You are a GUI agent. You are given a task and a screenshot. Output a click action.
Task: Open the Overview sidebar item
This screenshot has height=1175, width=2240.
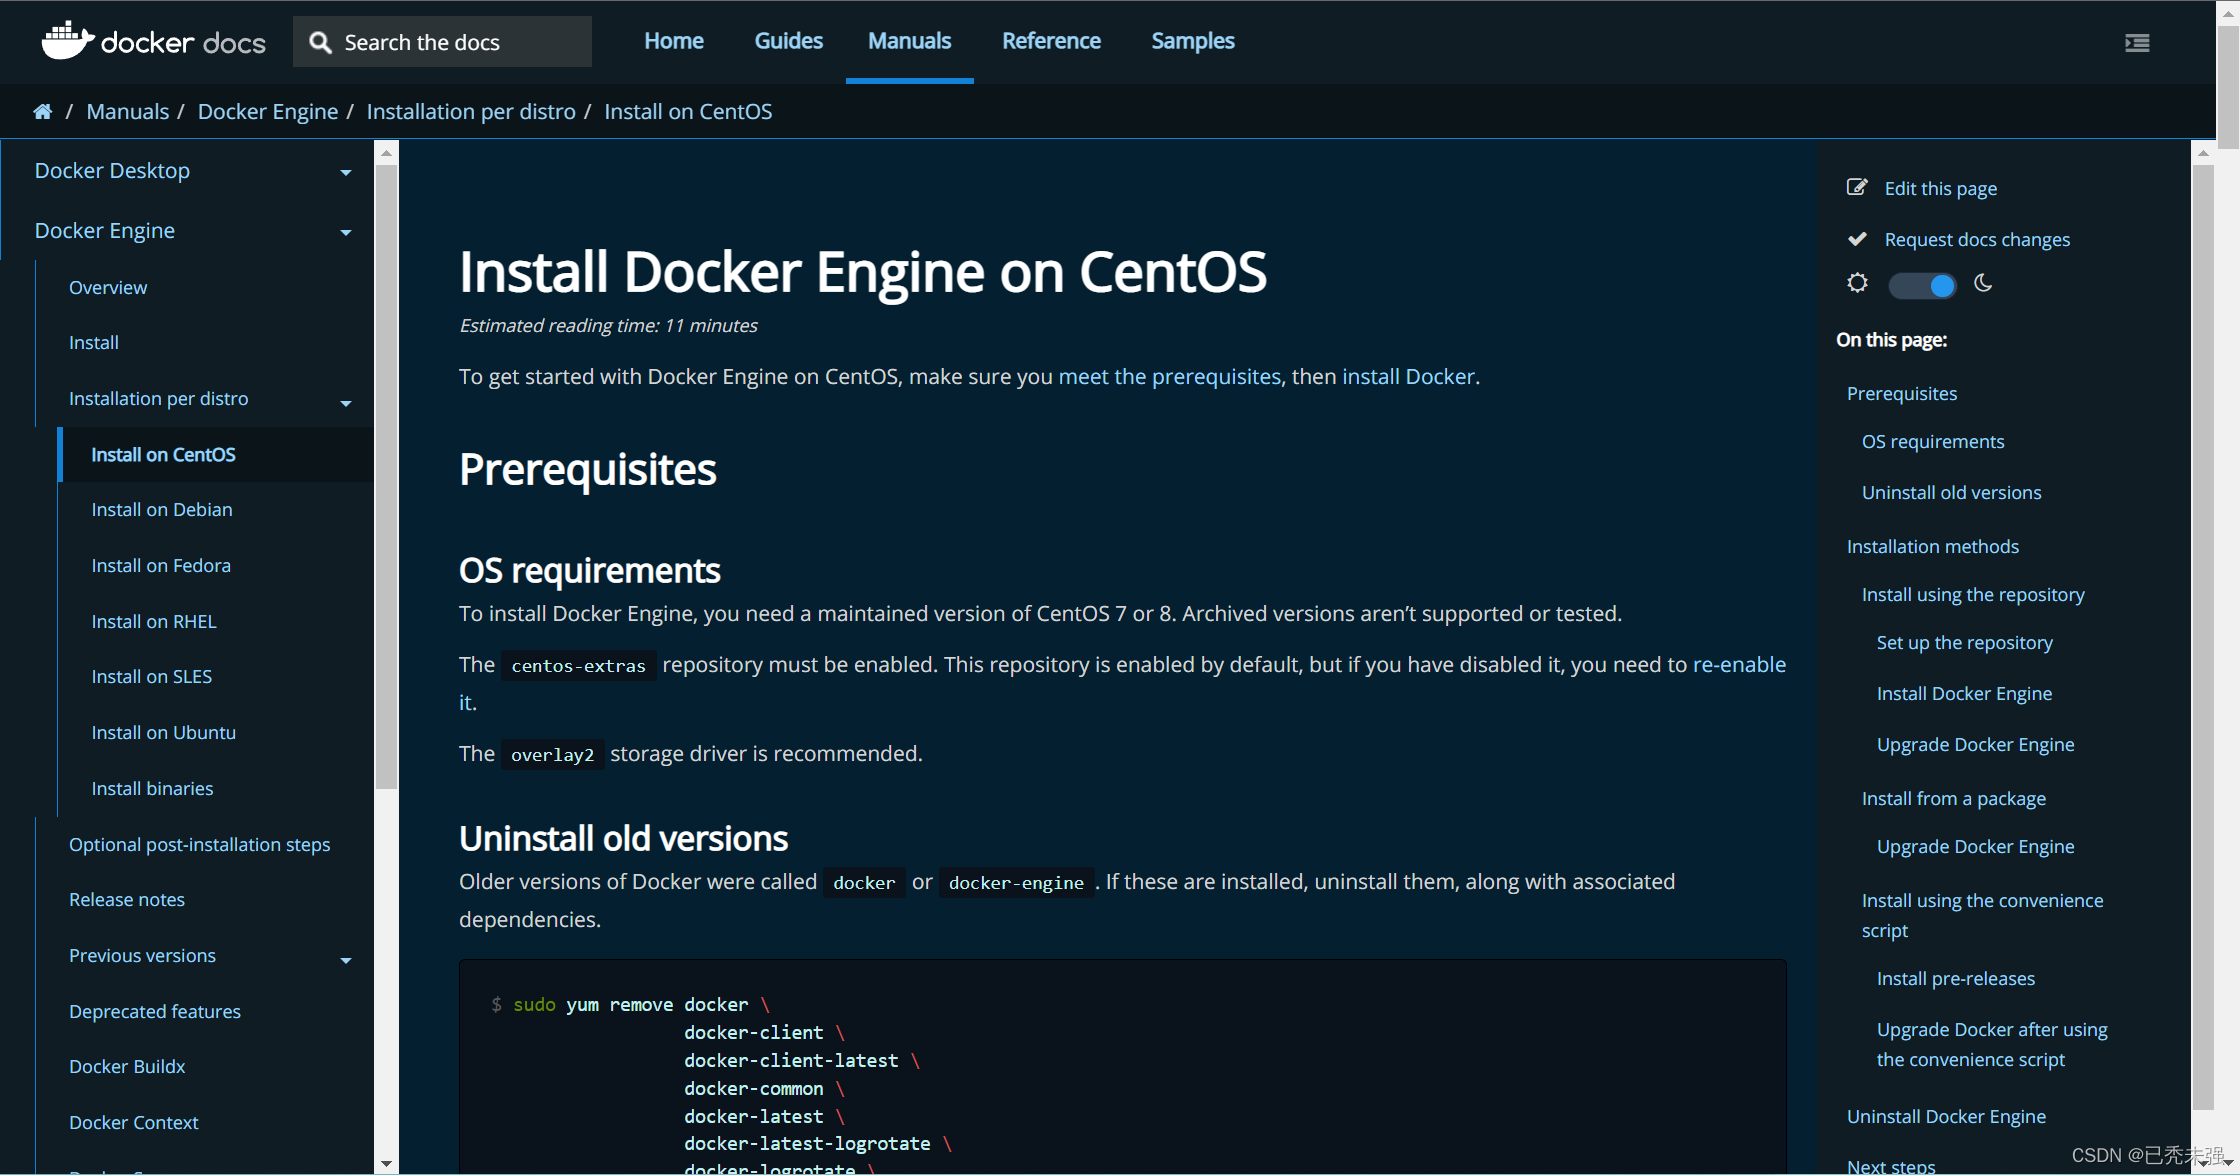pos(108,287)
